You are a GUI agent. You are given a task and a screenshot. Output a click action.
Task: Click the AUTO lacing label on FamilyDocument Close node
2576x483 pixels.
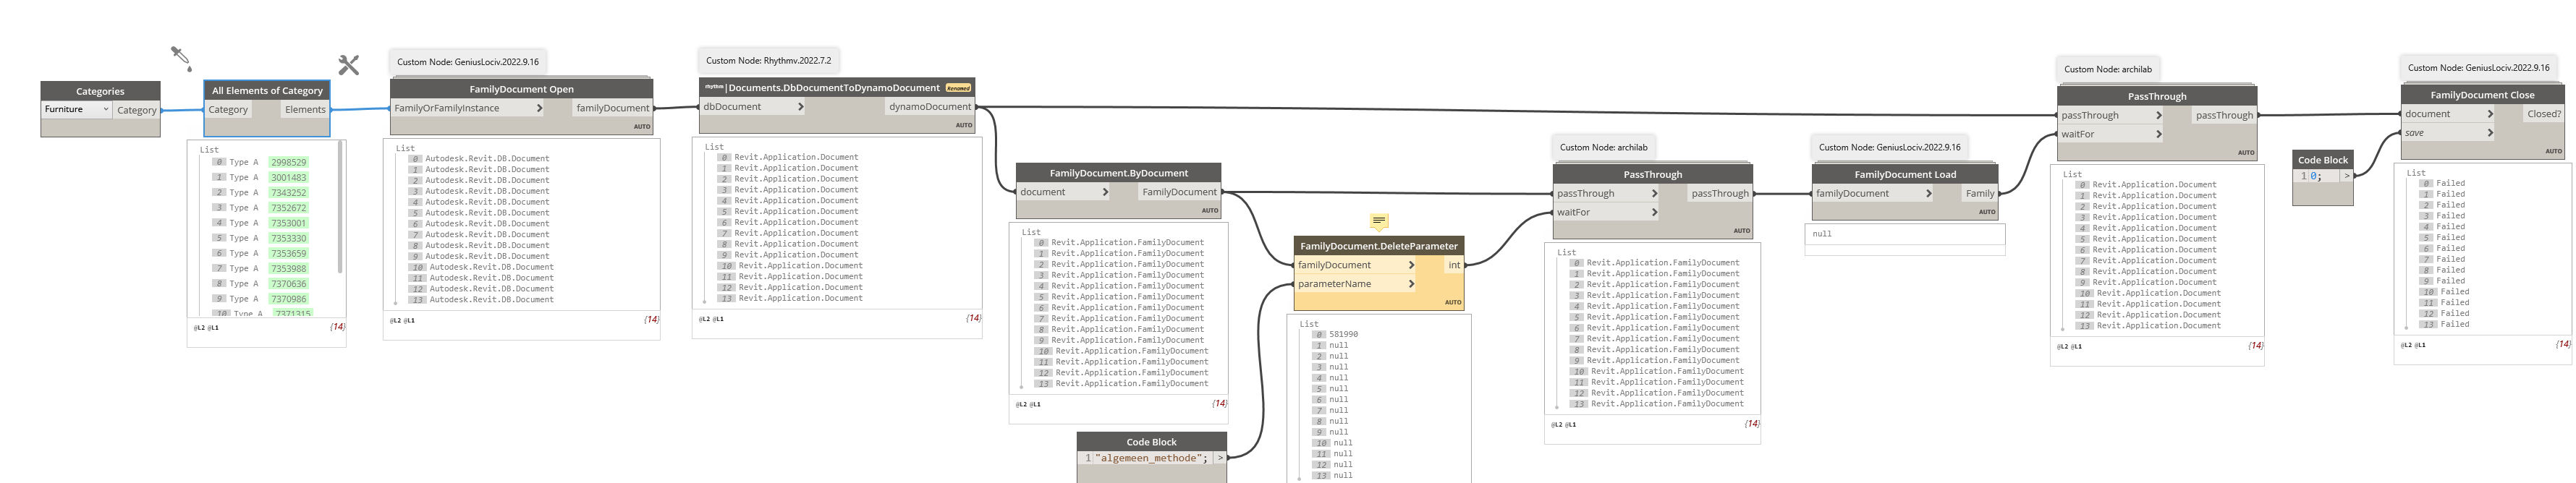click(x=2553, y=151)
